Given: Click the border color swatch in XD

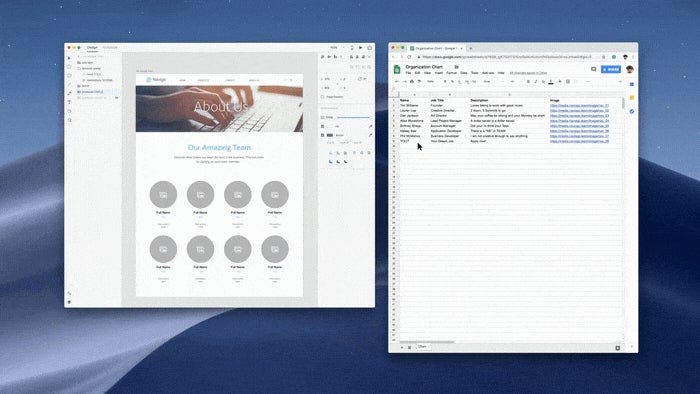Looking at the screenshot, I should pos(330,135).
